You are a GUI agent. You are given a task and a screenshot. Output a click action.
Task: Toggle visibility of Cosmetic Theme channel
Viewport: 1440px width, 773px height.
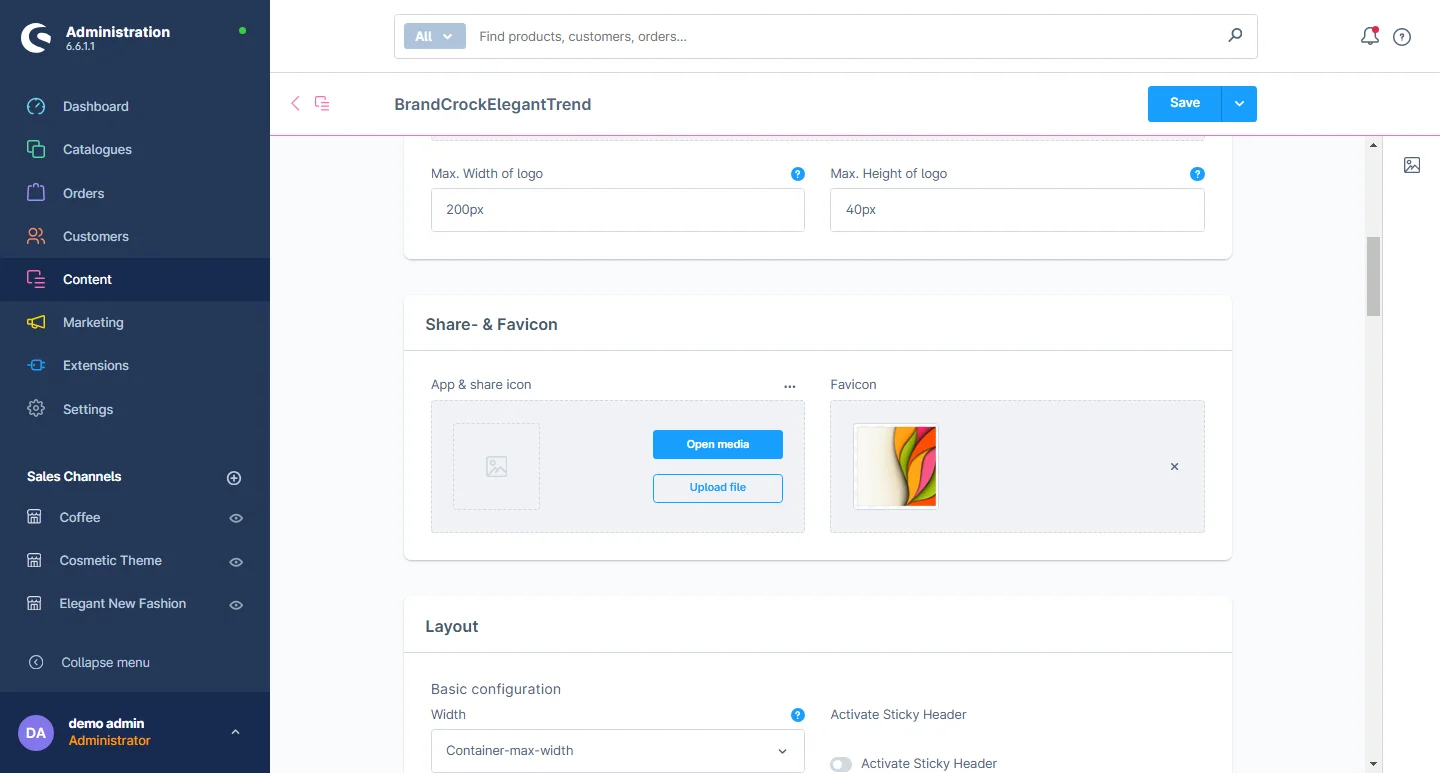[x=236, y=562]
